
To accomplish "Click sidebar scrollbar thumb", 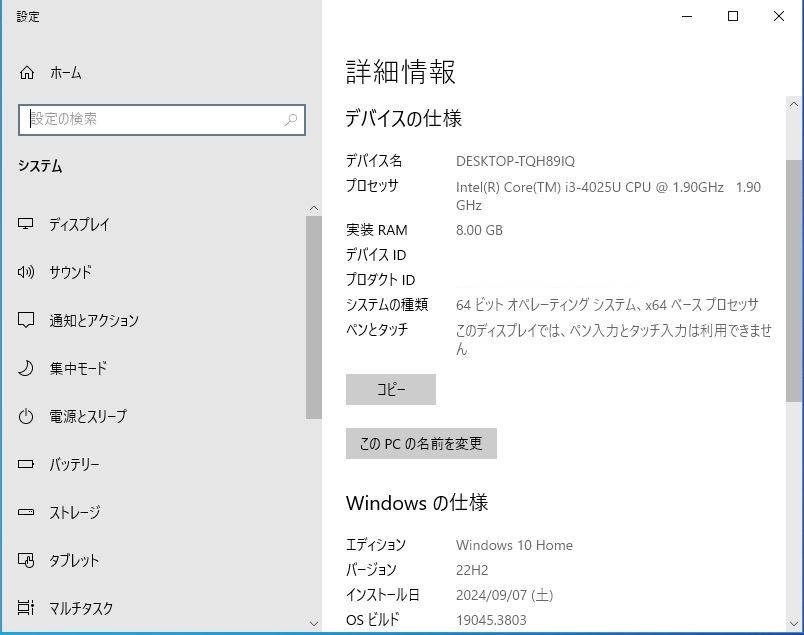I will coord(314,317).
